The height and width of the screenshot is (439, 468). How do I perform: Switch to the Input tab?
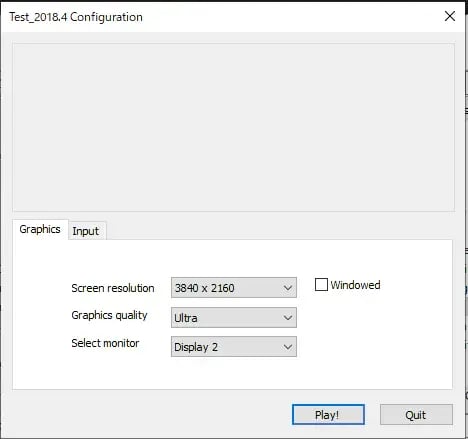pos(86,231)
